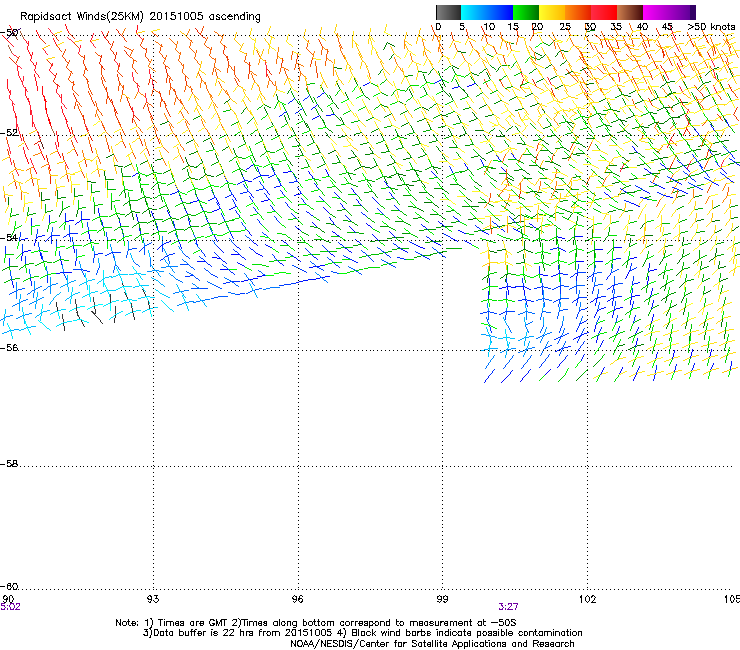Click the '99' longitude axis label

pos(442,599)
